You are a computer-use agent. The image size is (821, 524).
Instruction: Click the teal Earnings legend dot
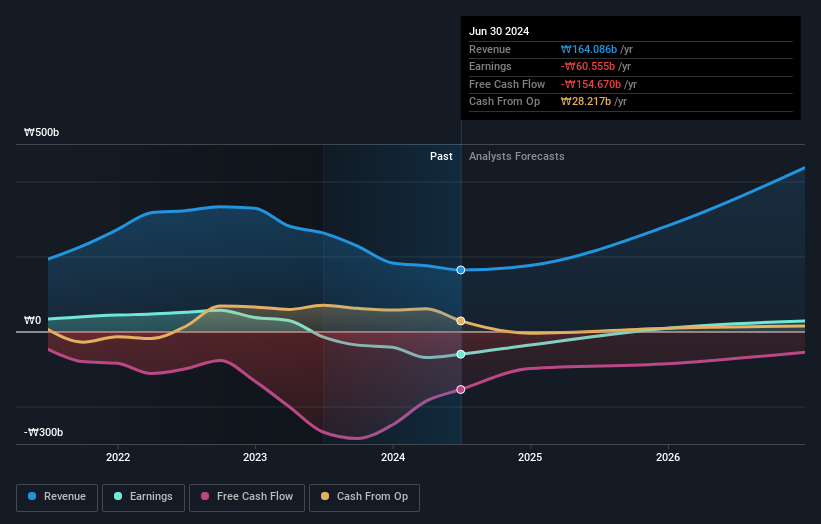click(x=118, y=496)
